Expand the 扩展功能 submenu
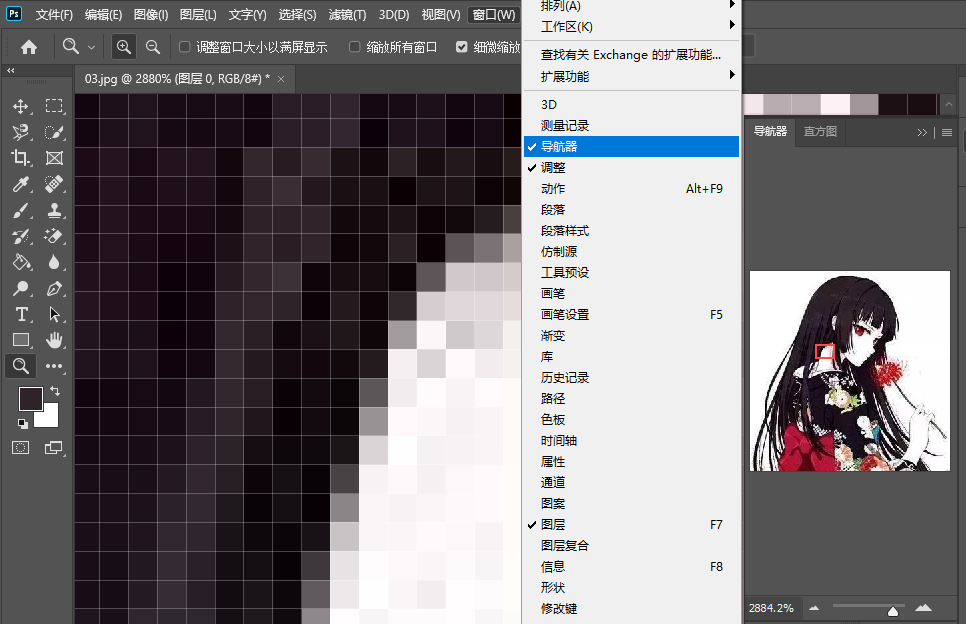Image resolution: width=966 pixels, height=624 pixels. coord(631,76)
